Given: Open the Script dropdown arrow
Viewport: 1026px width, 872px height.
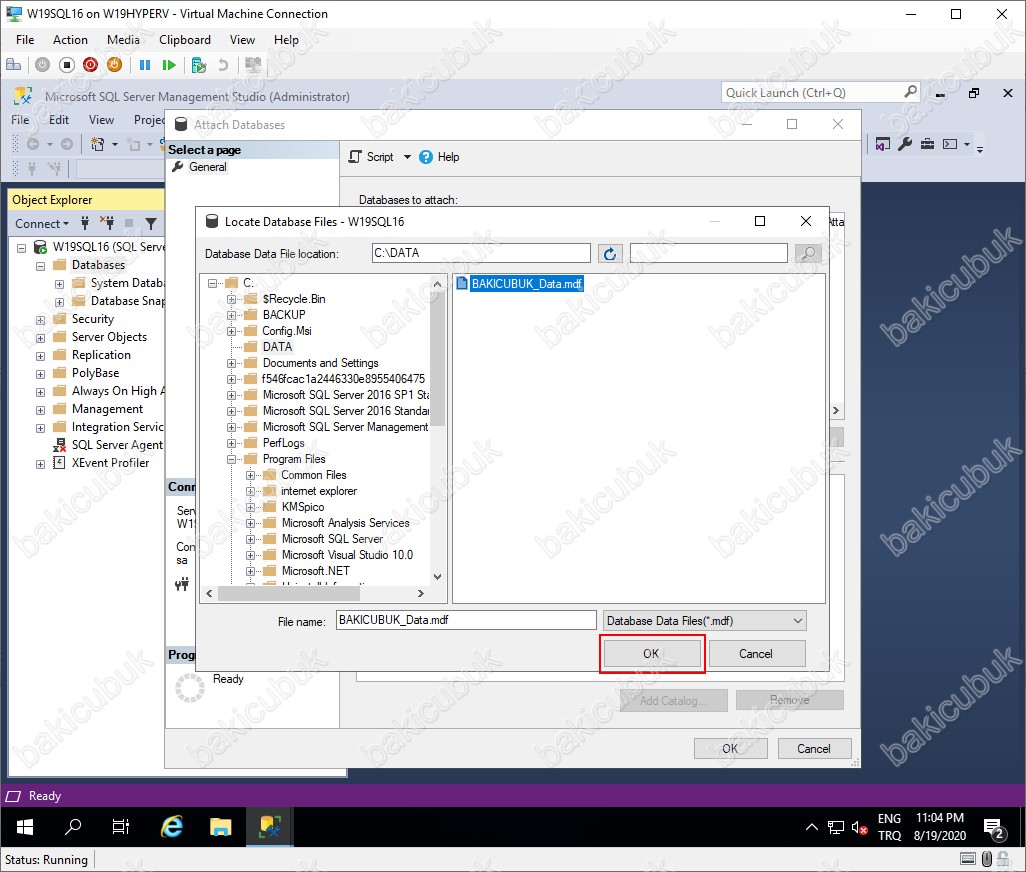Looking at the screenshot, I should [x=407, y=157].
